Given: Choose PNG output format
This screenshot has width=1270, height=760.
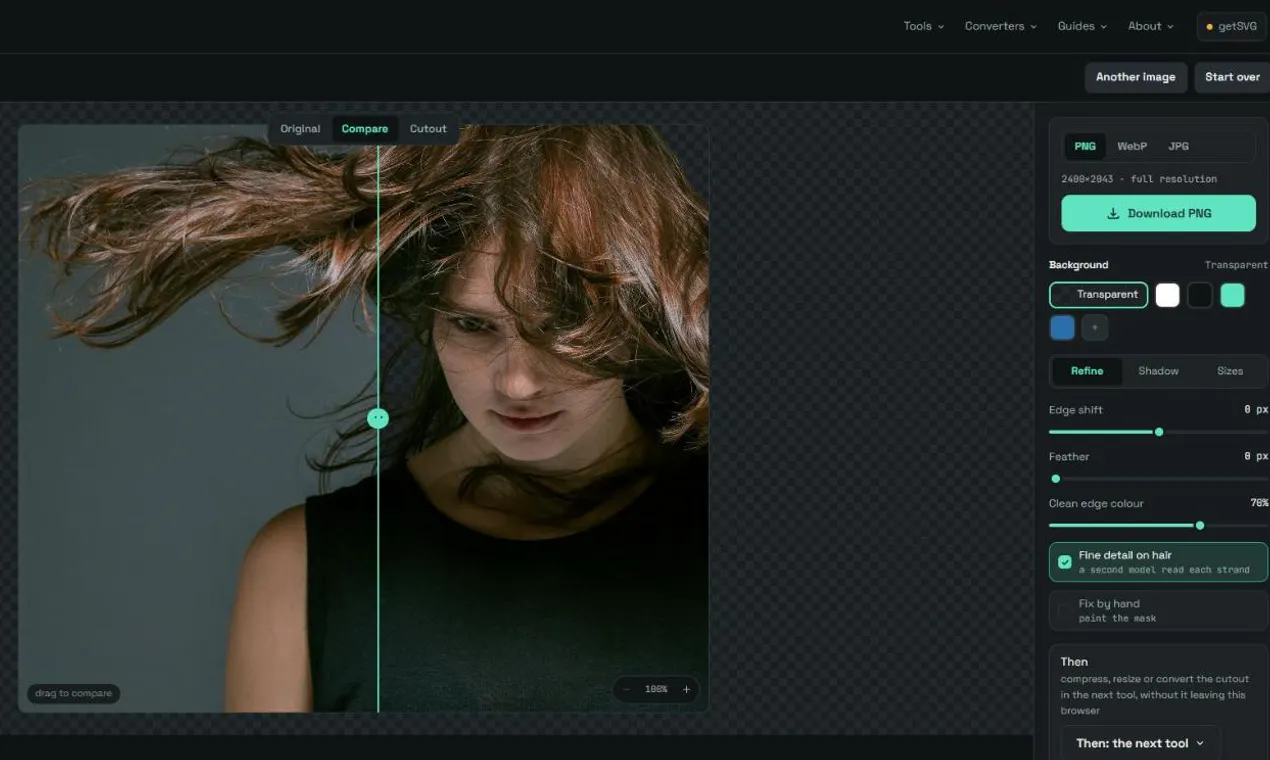Looking at the screenshot, I should (1085, 146).
